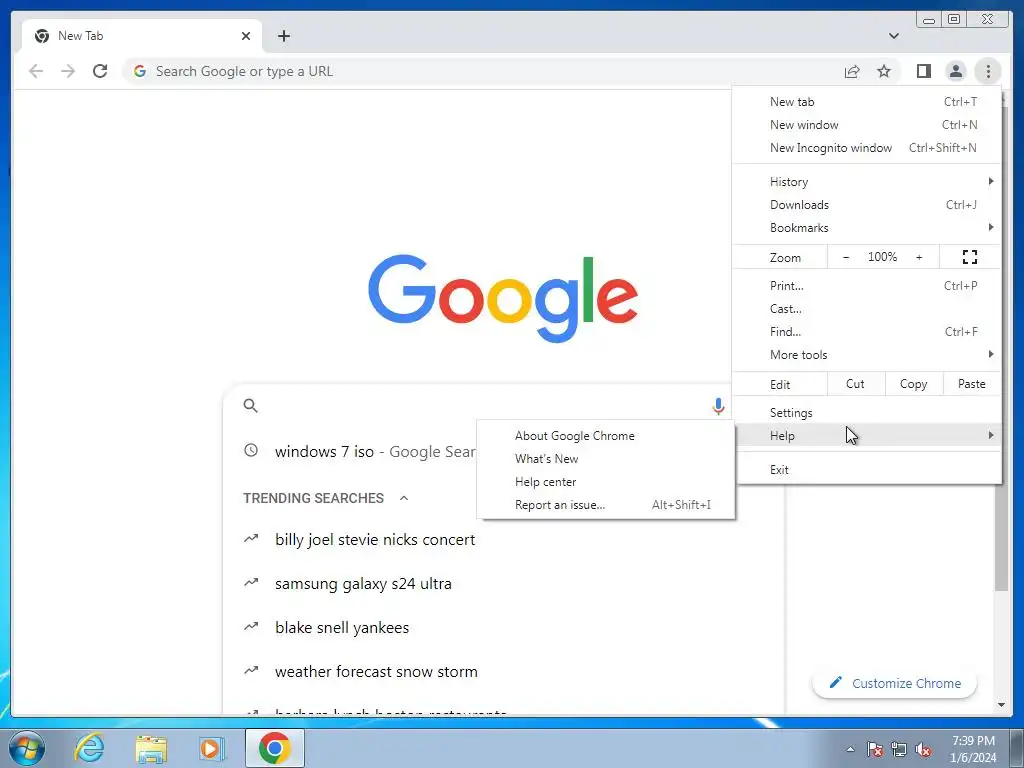The image size is (1024, 768).
Task: Choose Print... from the menu
Action: point(867,285)
